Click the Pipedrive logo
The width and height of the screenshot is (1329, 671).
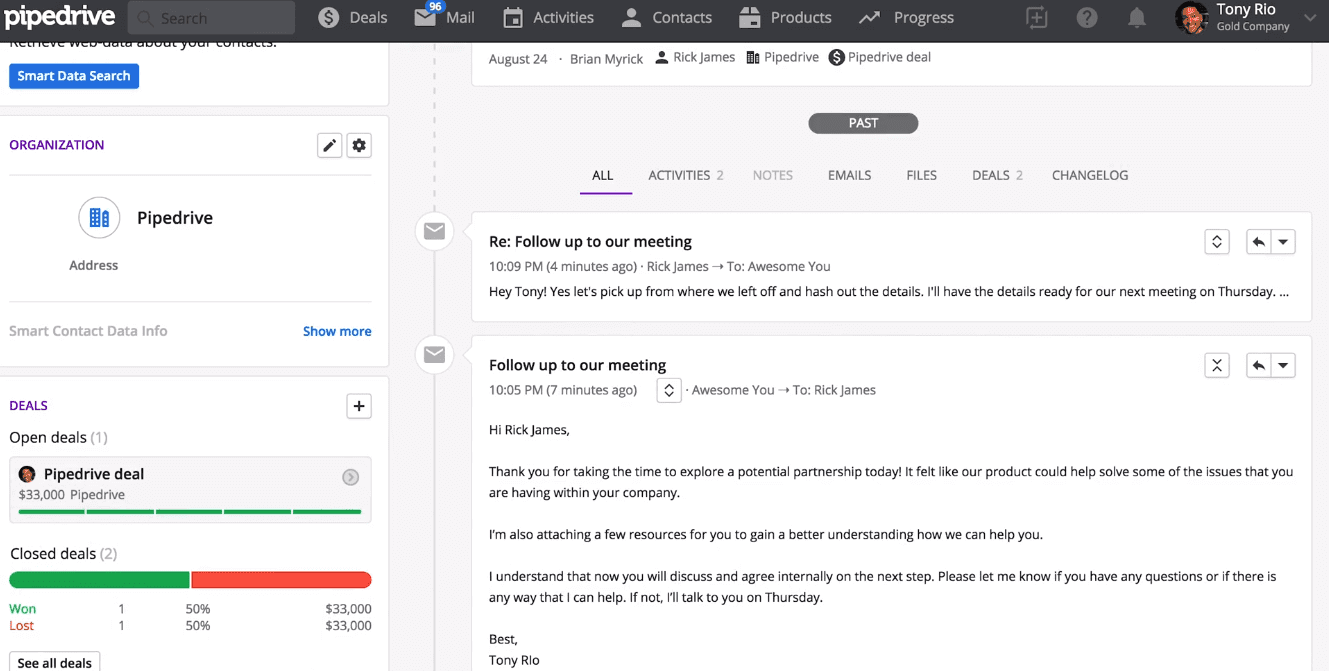point(59,18)
